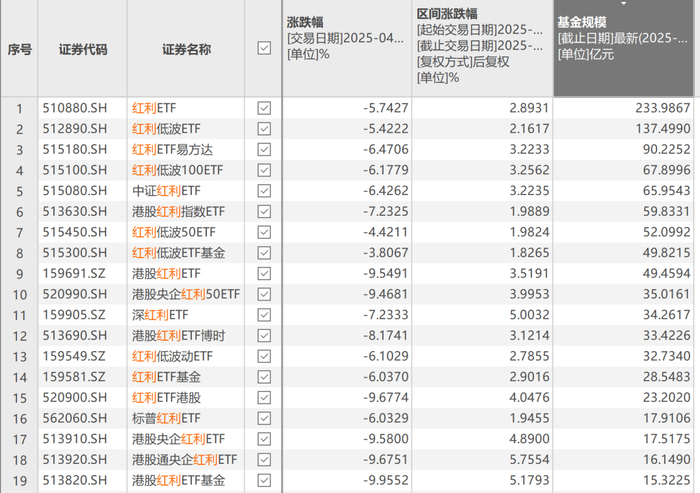Toggle checkbox for 红利低波100ETF
Viewport: 700px width, 493px height.
[264, 170]
